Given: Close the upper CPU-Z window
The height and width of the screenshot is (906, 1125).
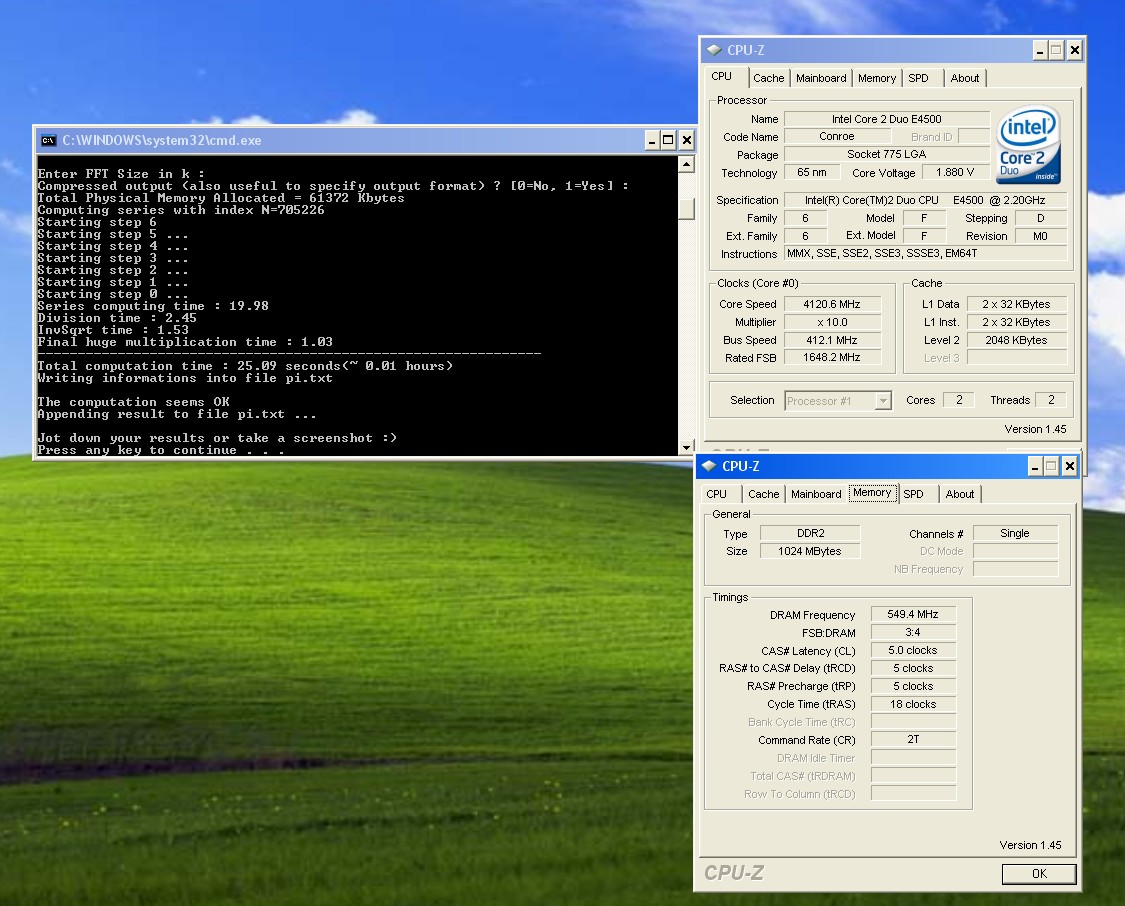Looking at the screenshot, I should tap(1075, 50).
